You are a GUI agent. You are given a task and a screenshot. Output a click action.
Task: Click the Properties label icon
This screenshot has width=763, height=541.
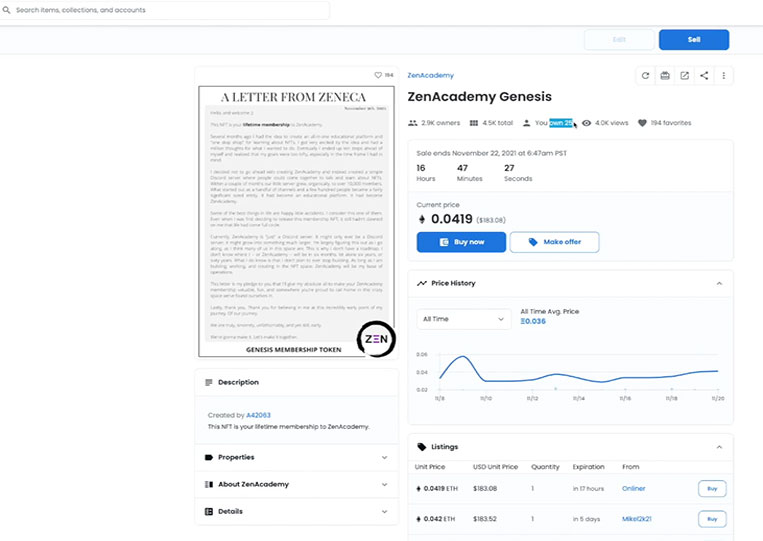pyautogui.click(x=209, y=457)
